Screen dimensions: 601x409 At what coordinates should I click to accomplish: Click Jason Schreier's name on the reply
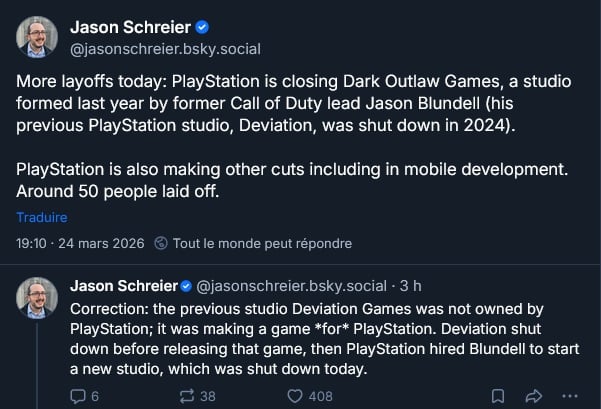point(123,288)
